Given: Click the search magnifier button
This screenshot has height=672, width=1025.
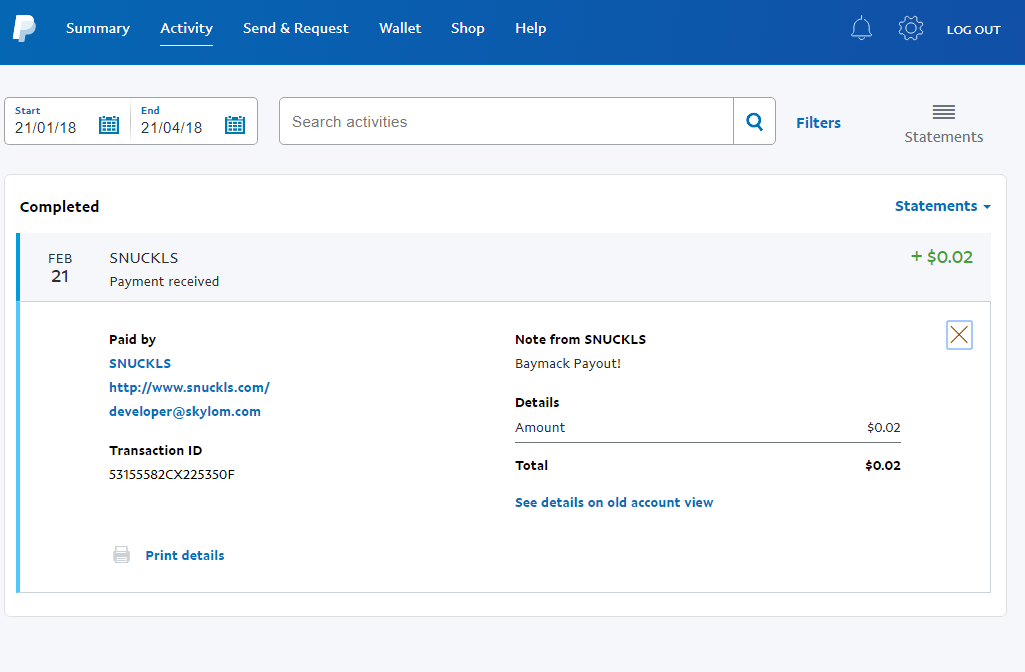Looking at the screenshot, I should click(x=754, y=121).
